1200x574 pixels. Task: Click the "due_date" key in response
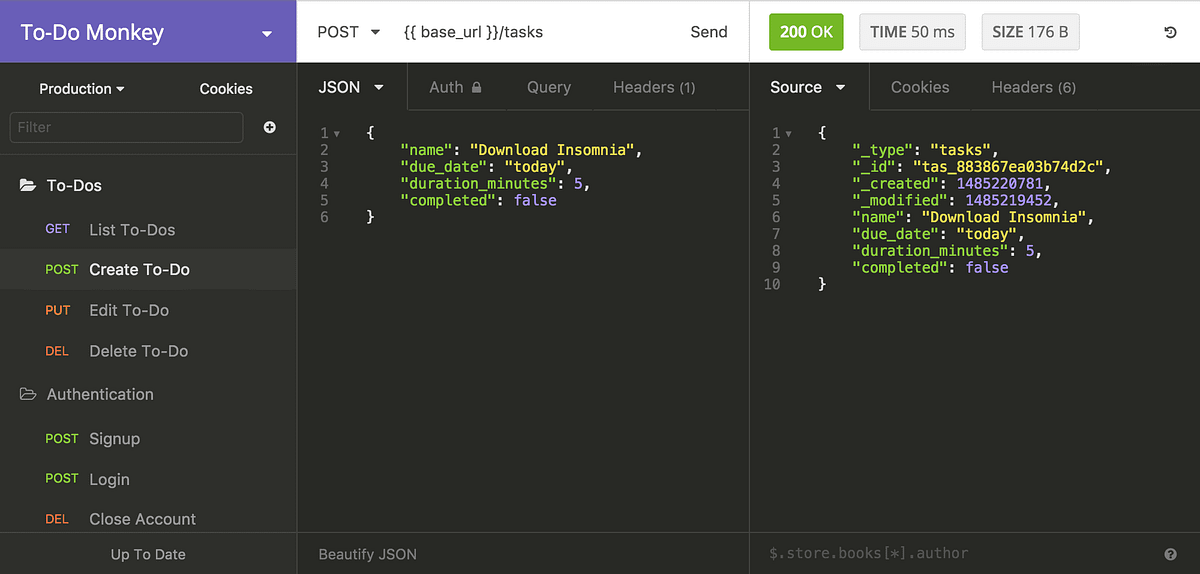click(x=894, y=234)
